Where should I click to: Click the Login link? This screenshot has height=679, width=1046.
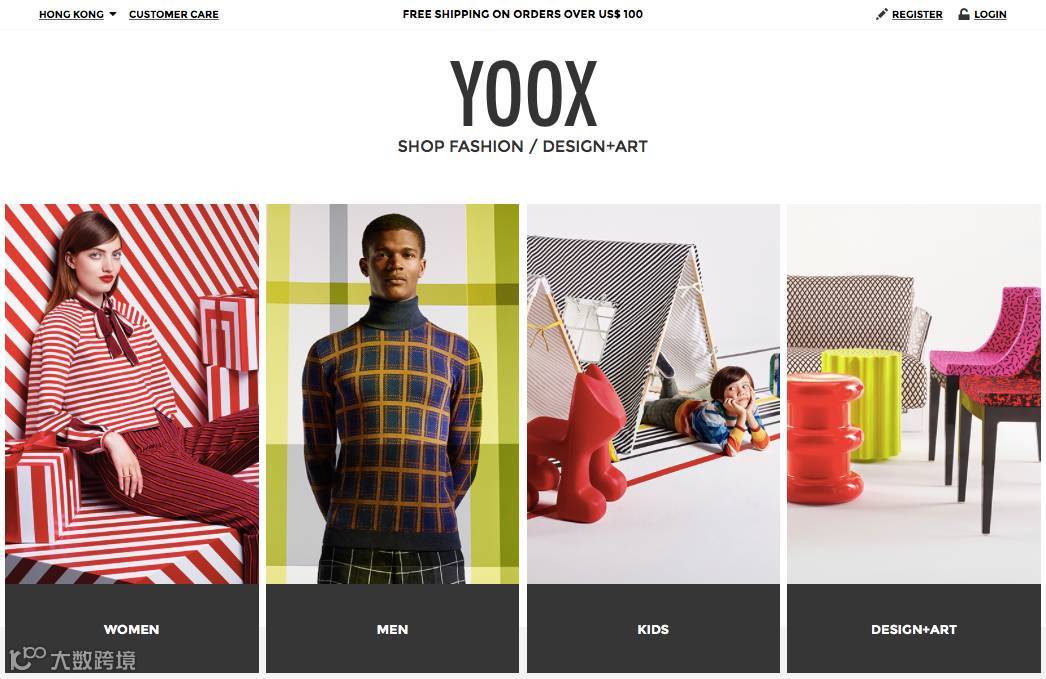990,14
